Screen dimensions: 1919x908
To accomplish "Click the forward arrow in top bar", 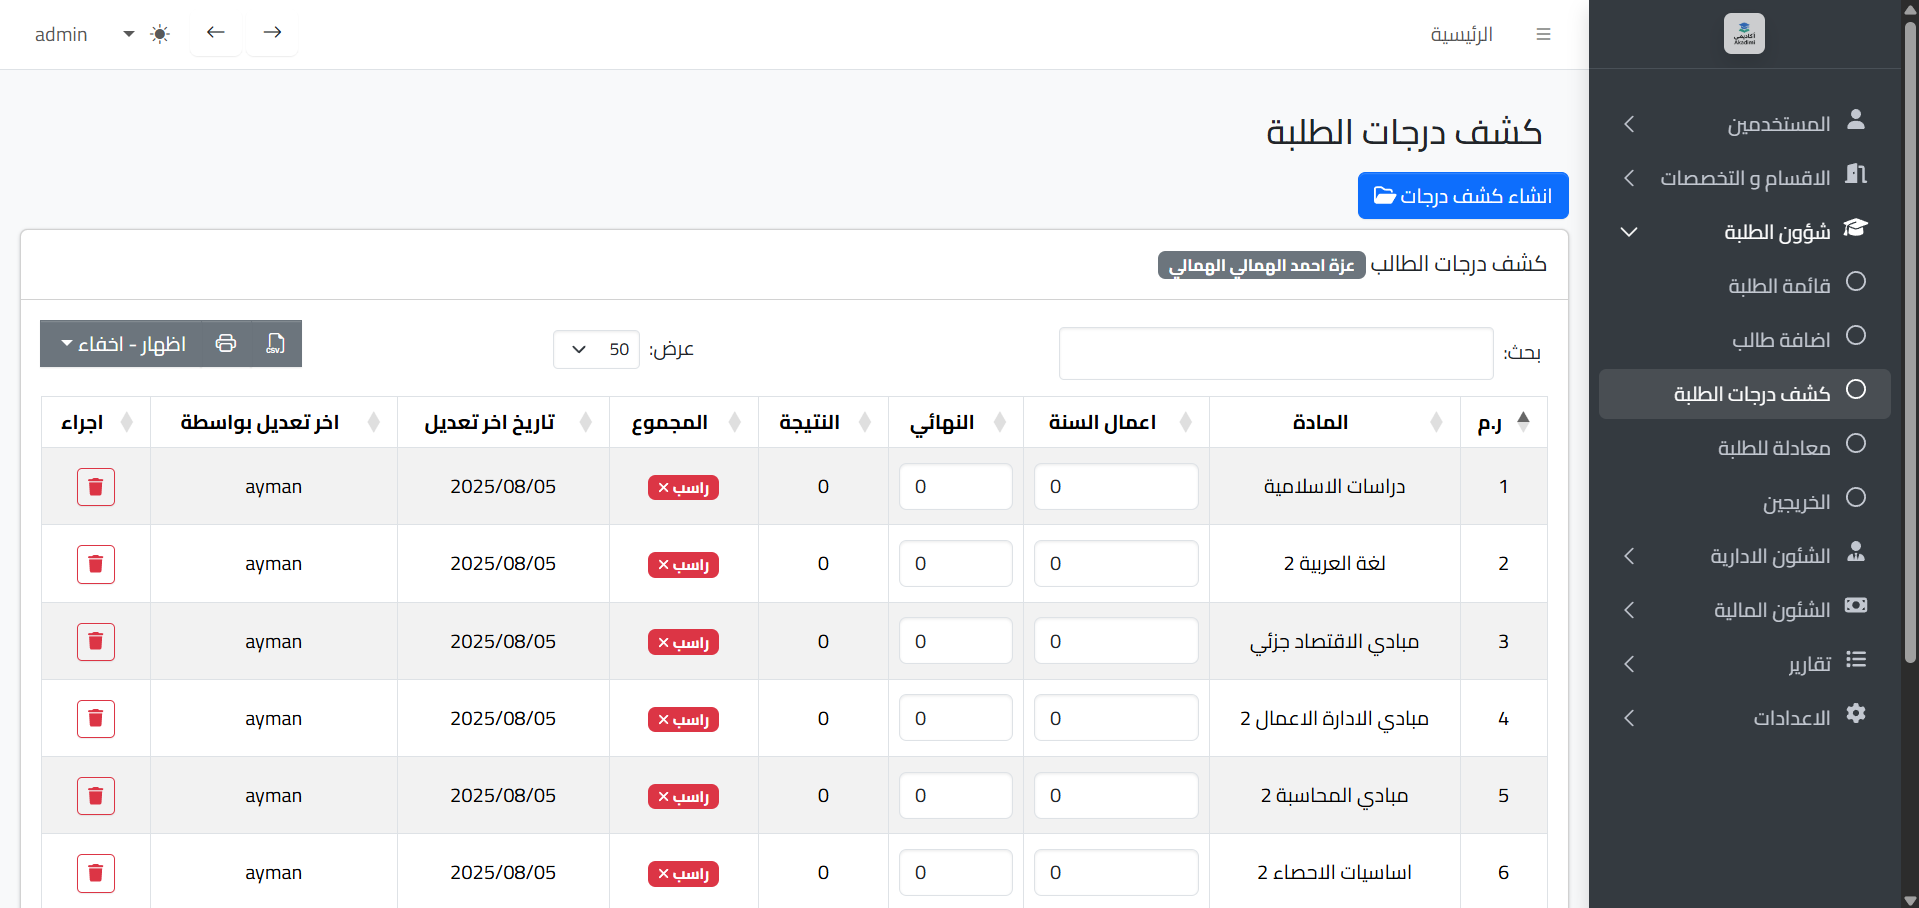I will pyautogui.click(x=272, y=33).
